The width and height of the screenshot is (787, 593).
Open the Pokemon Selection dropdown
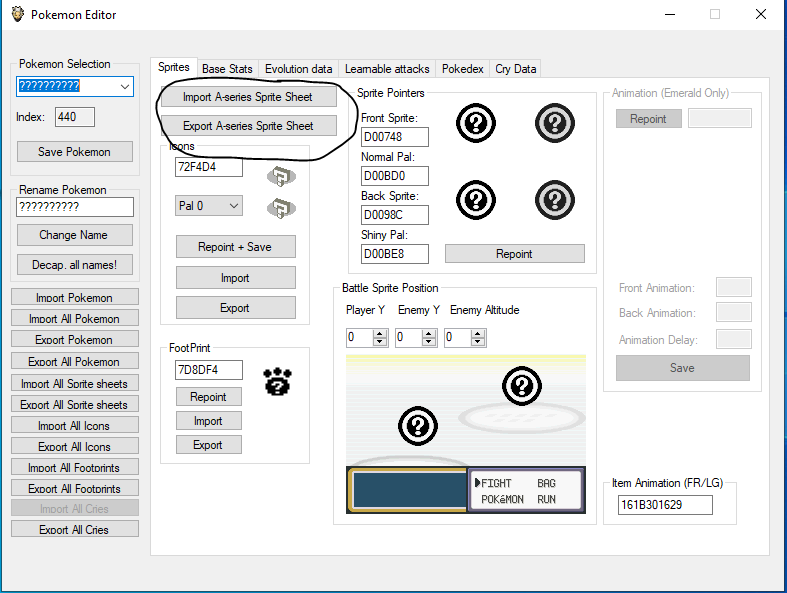pyautogui.click(x=125, y=87)
